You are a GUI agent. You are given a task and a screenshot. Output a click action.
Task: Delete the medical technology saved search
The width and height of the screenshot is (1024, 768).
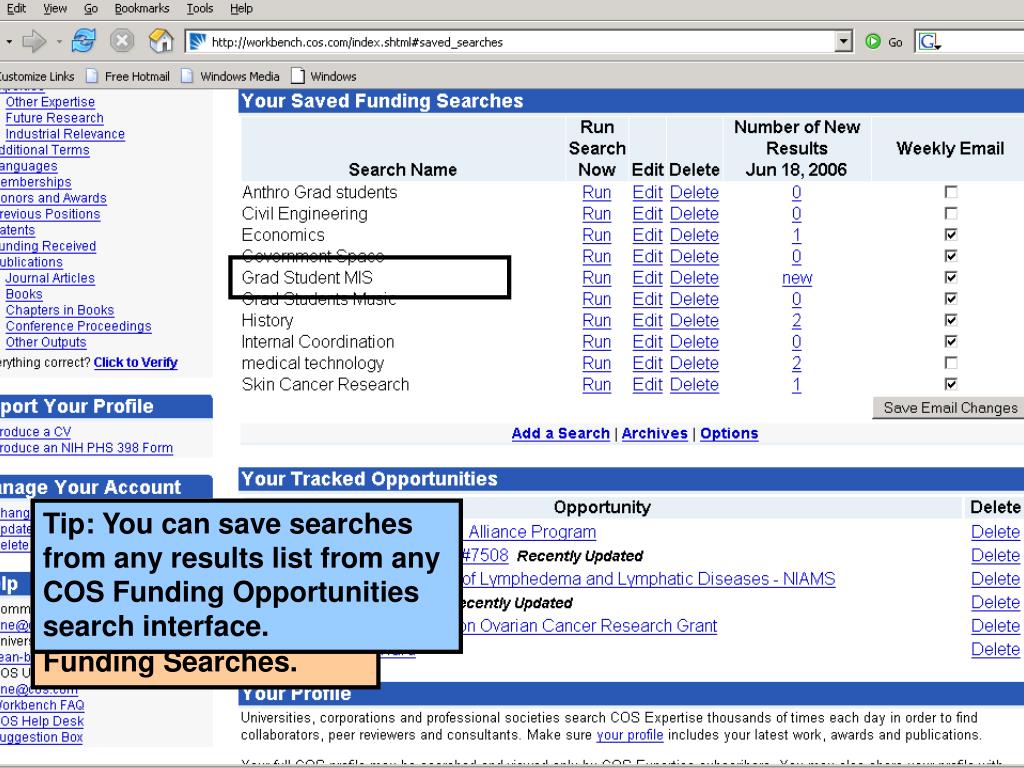(694, 363)
